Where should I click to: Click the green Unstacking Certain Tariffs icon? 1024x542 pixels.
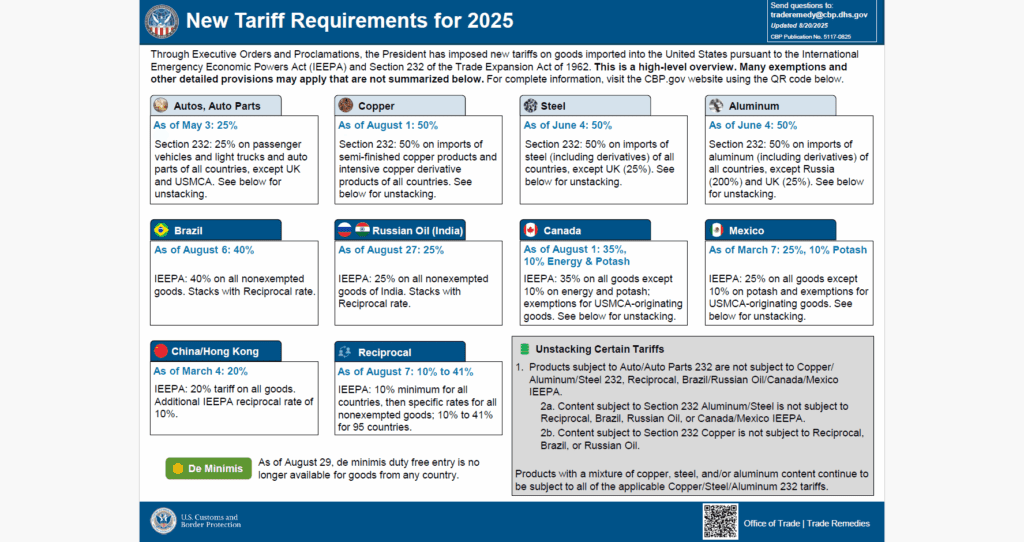click(x=524, y=348)
